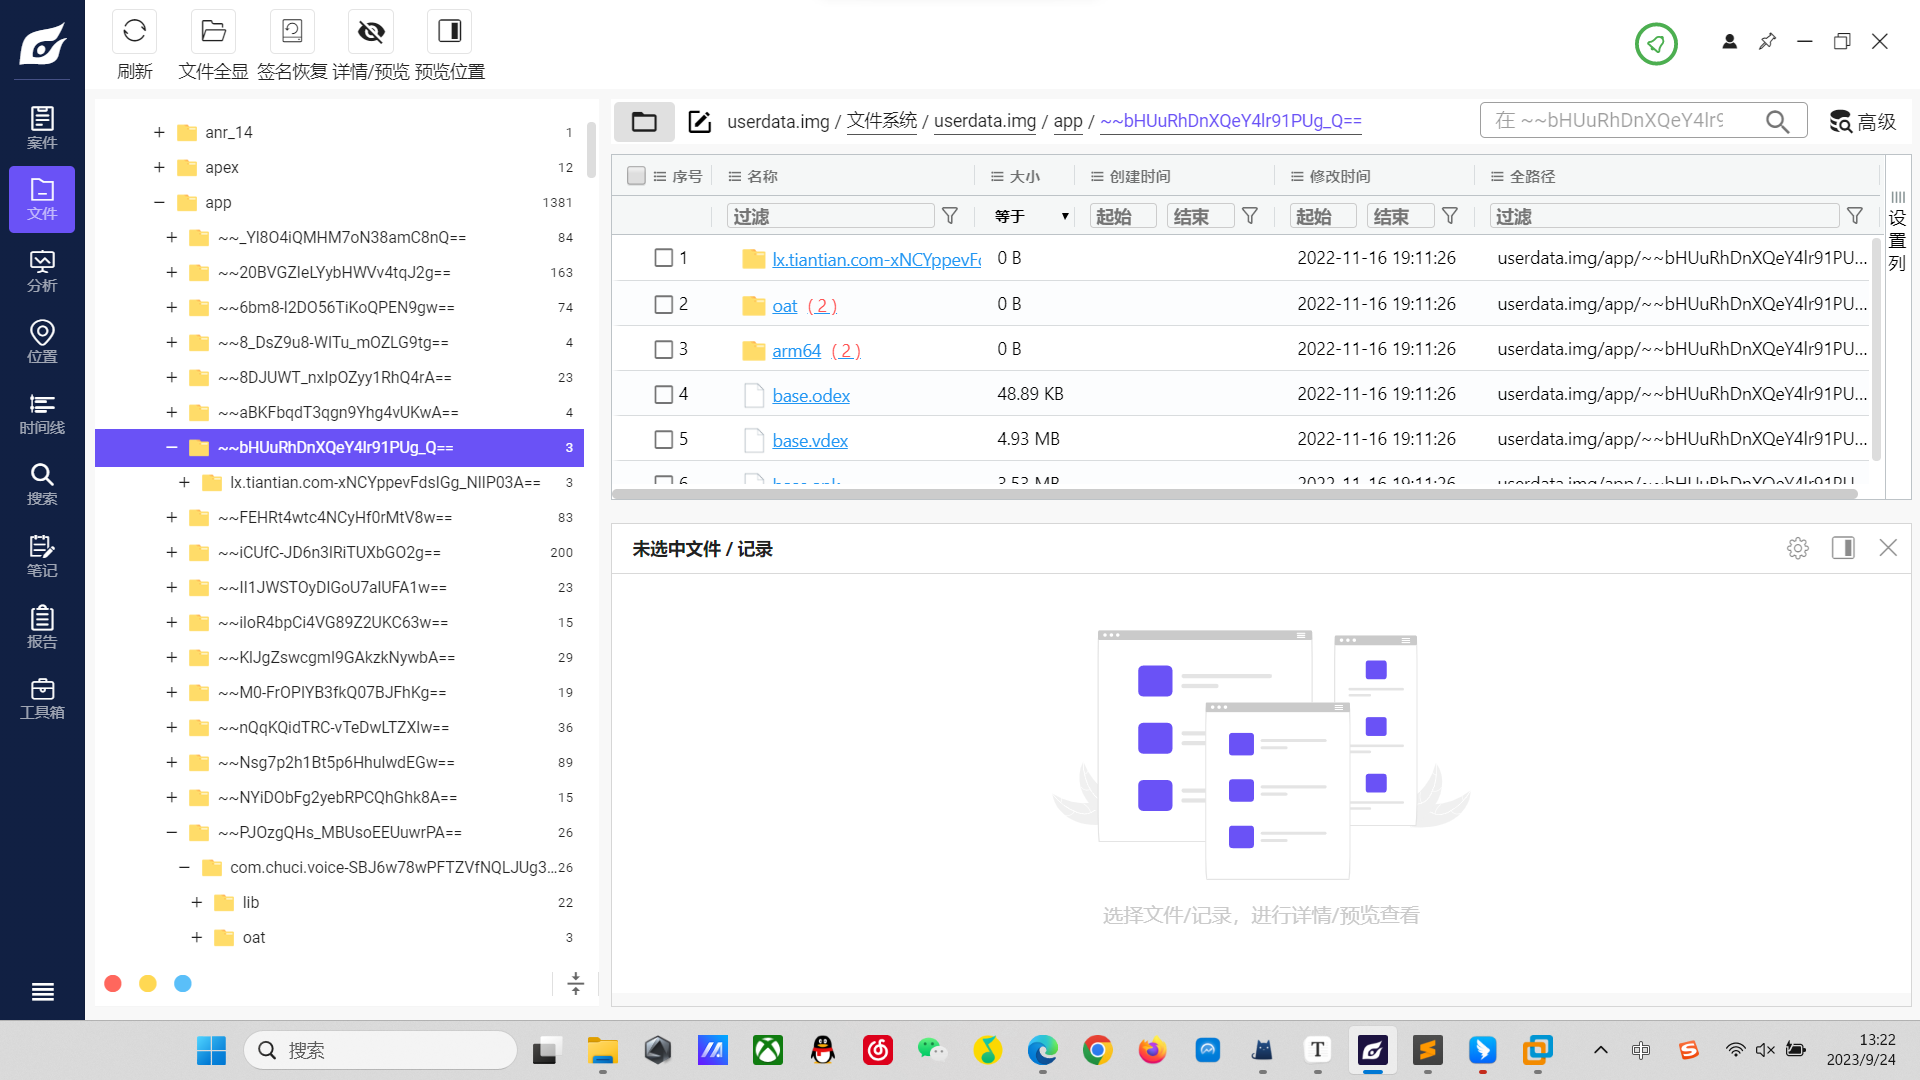The height and width of the screenshot is (1080, 1920).
Task: Click the 名称 name filter field
Action: pyautogui.click(x=831, y=216)
